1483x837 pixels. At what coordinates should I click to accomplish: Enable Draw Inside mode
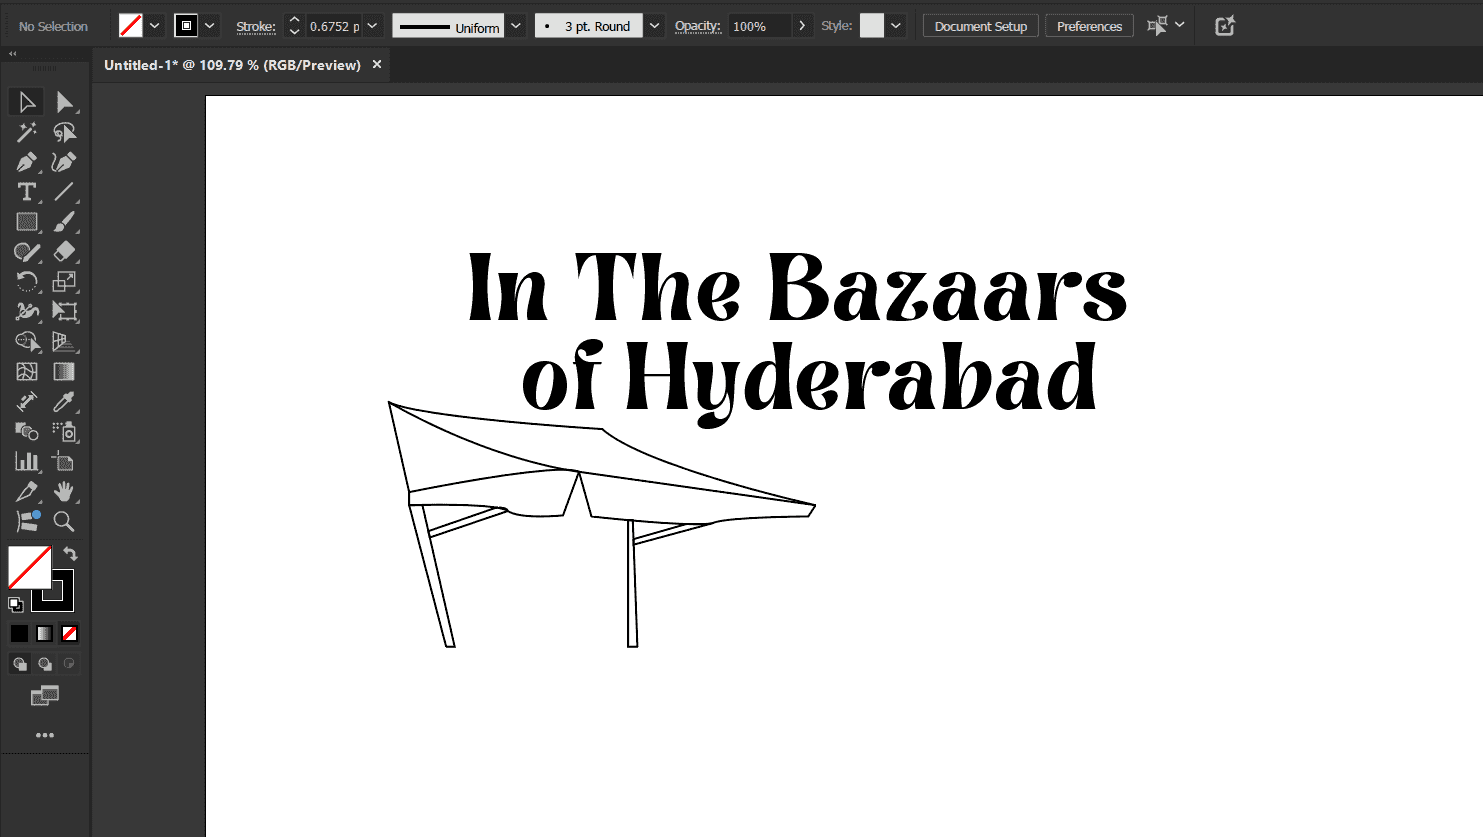coord(69,663)
